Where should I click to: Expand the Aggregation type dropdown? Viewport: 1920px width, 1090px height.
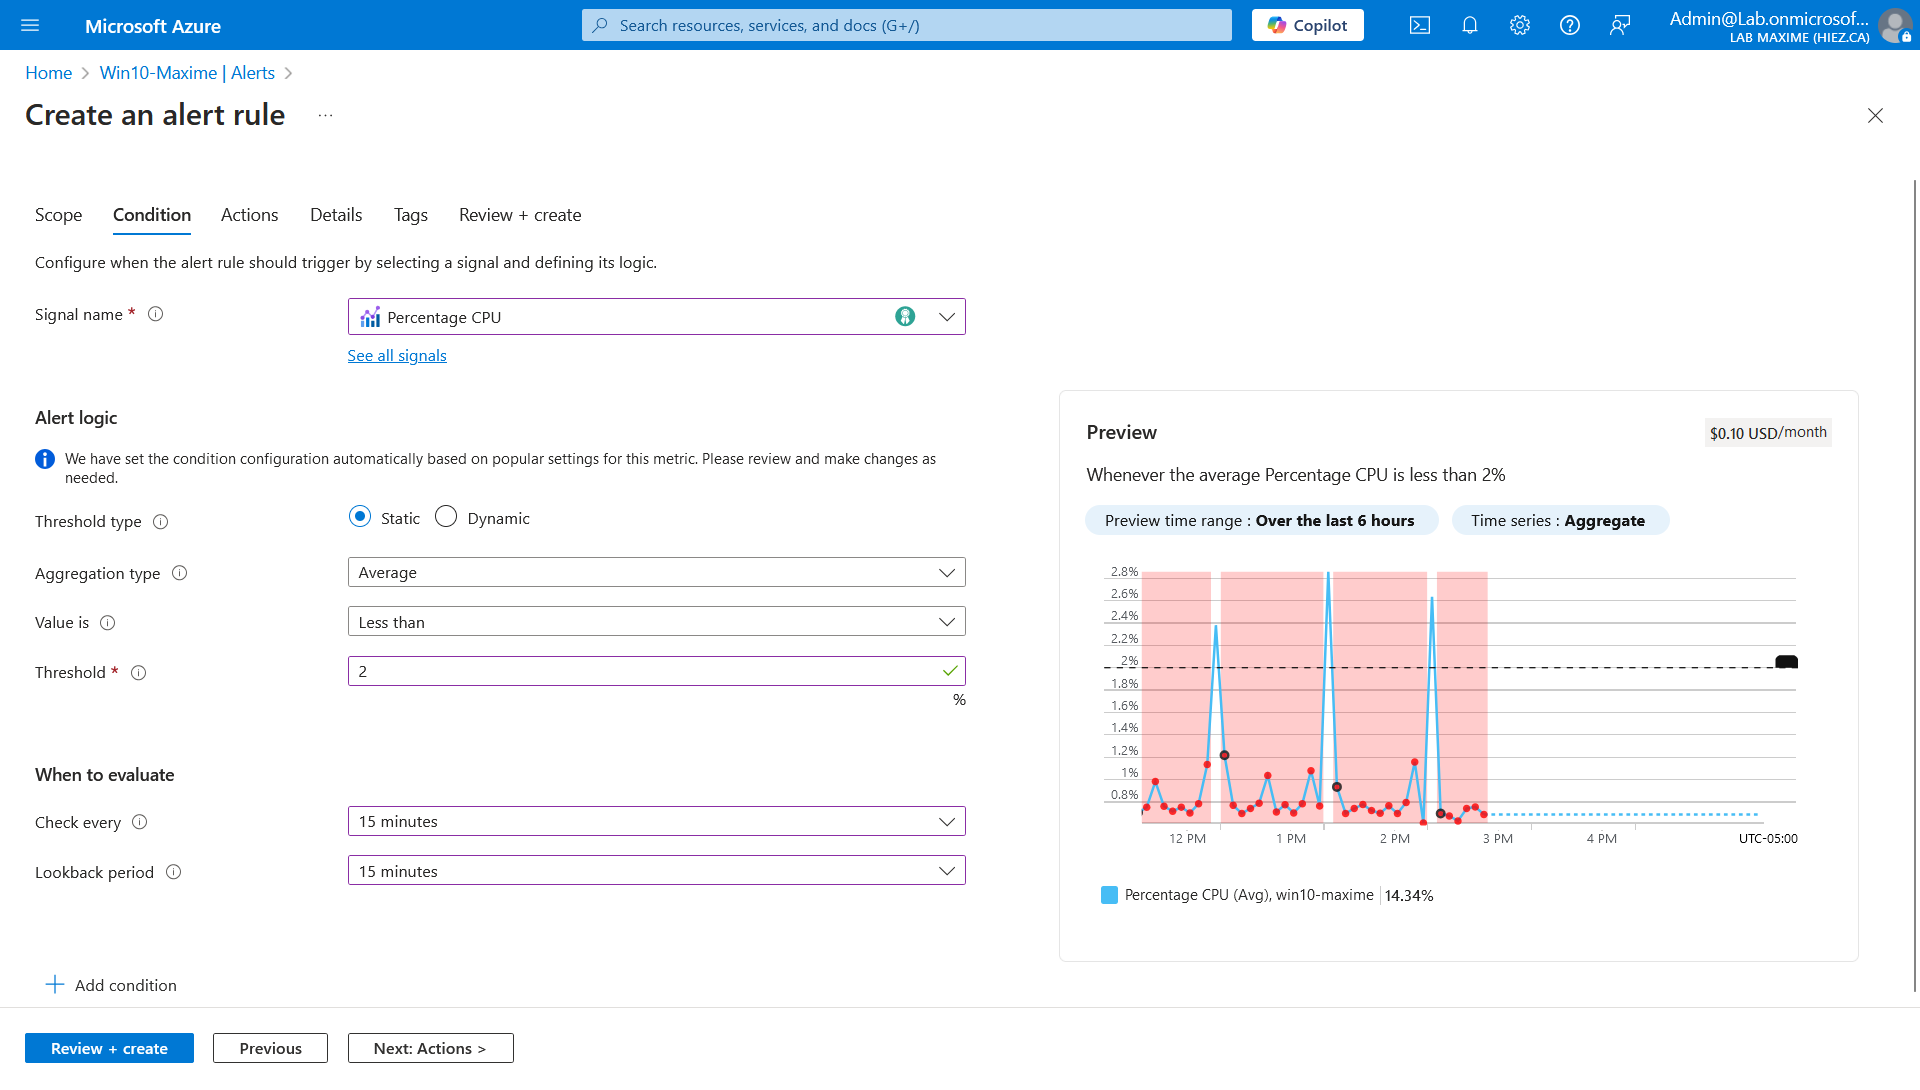pos(656,573)
